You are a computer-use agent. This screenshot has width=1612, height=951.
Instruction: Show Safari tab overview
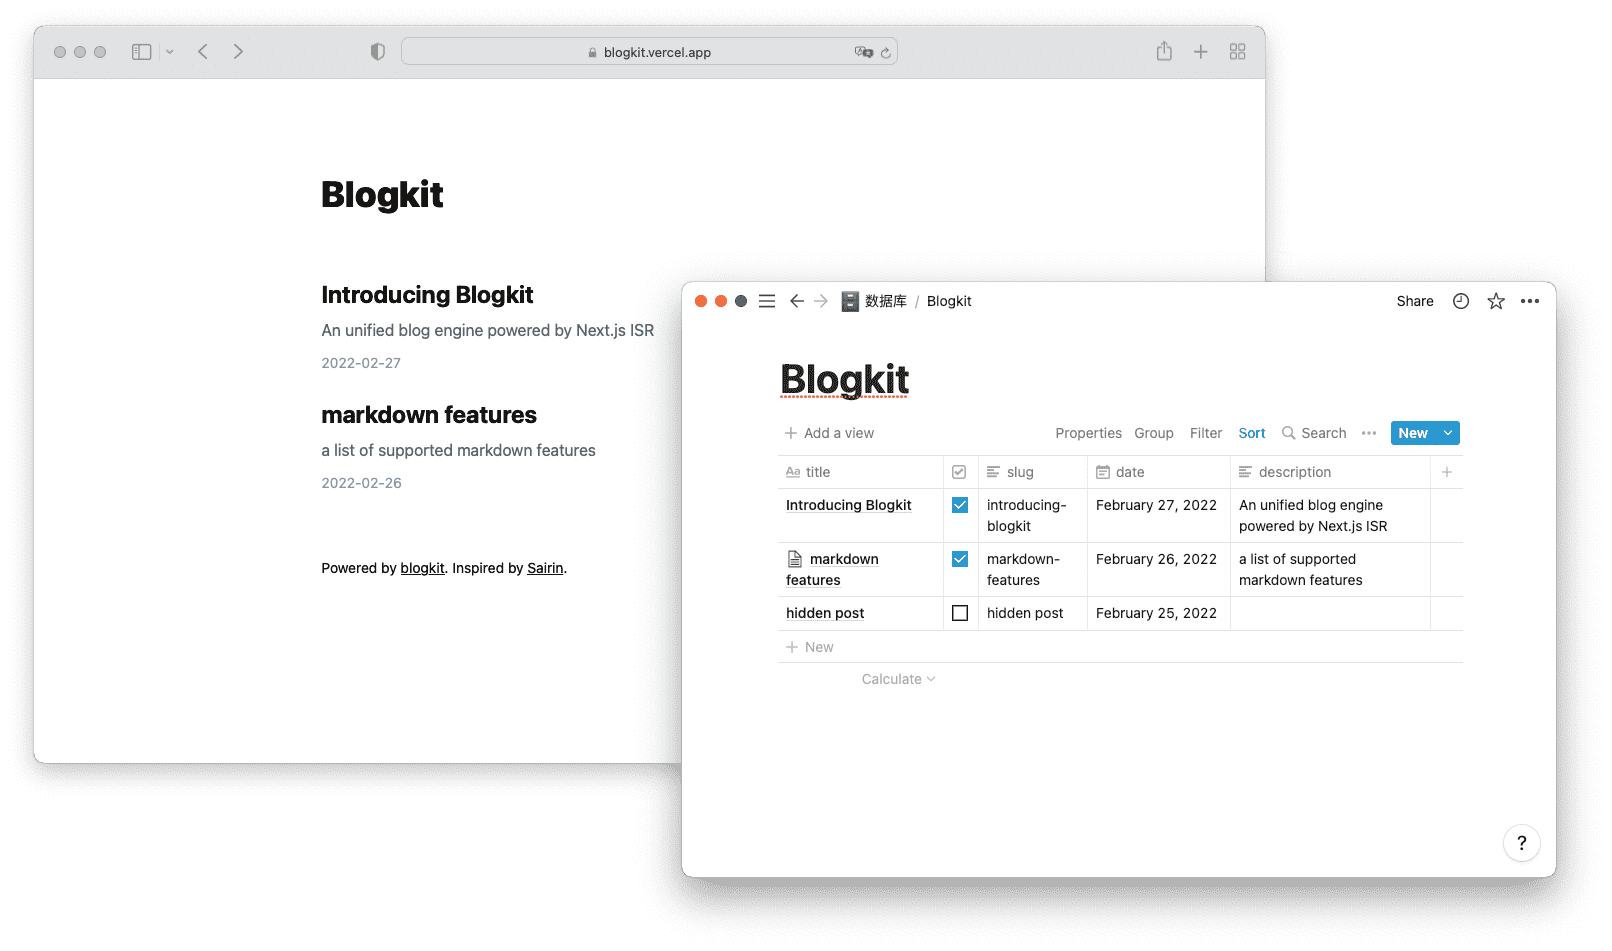[1237, 52]
